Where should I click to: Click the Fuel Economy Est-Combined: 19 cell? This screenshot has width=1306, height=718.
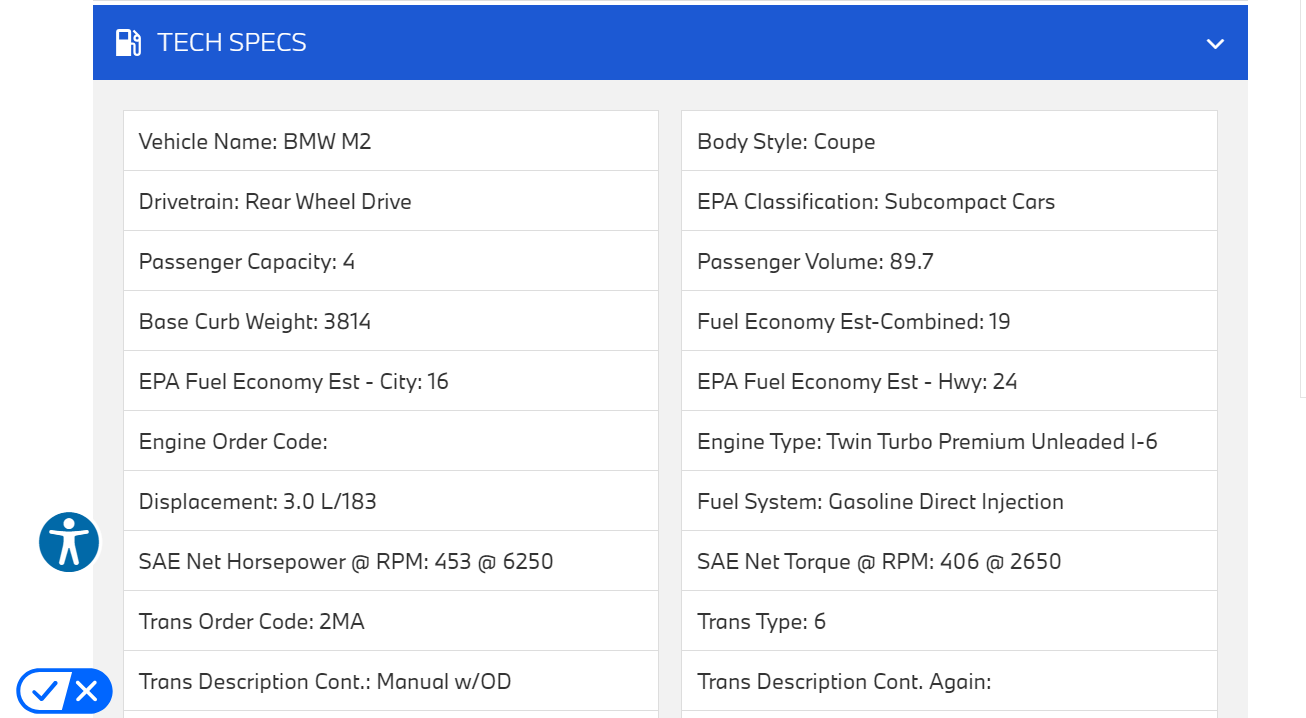[948, 321]
